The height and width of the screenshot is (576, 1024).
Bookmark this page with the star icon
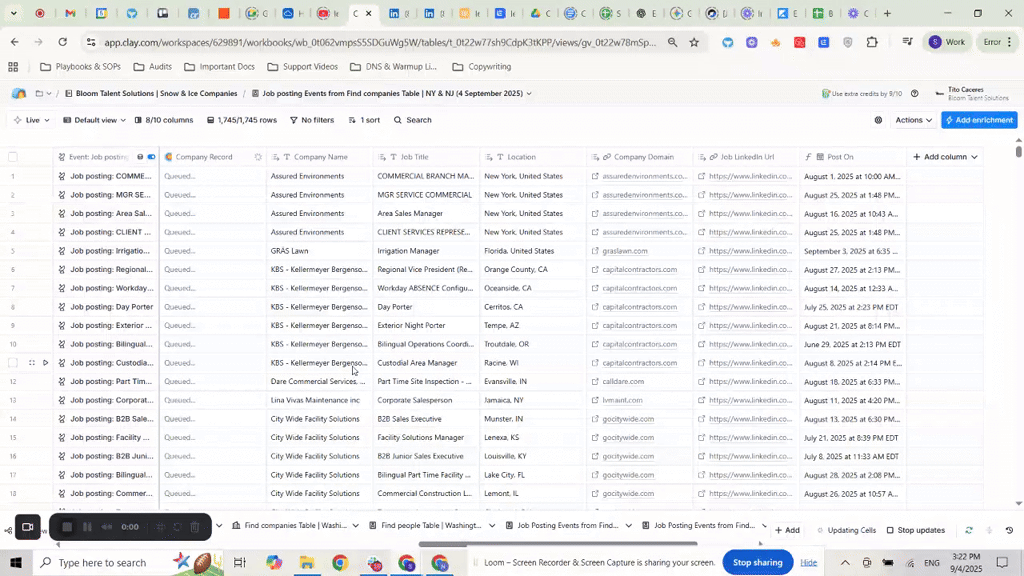694,42
